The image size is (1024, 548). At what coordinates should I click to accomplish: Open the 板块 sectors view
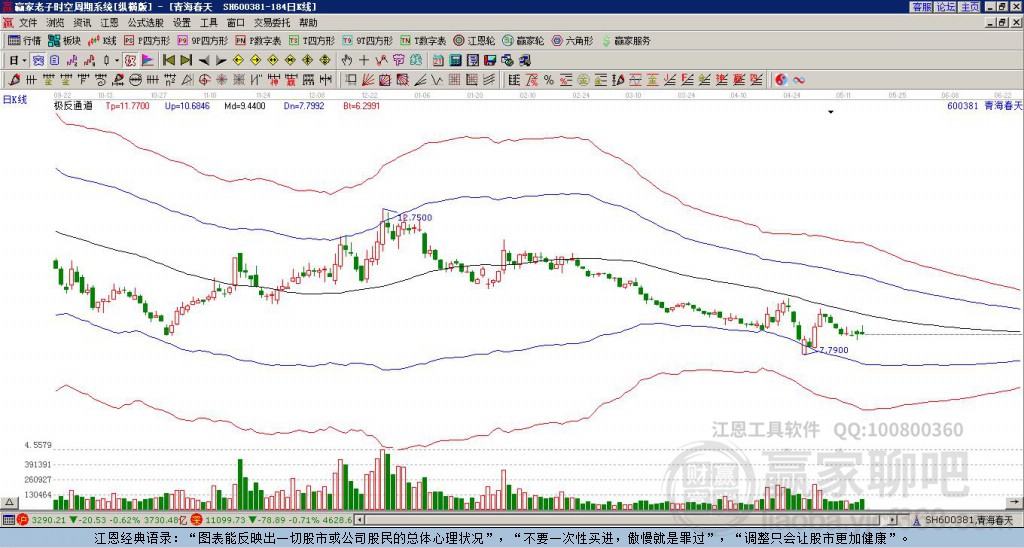point(65,40)
